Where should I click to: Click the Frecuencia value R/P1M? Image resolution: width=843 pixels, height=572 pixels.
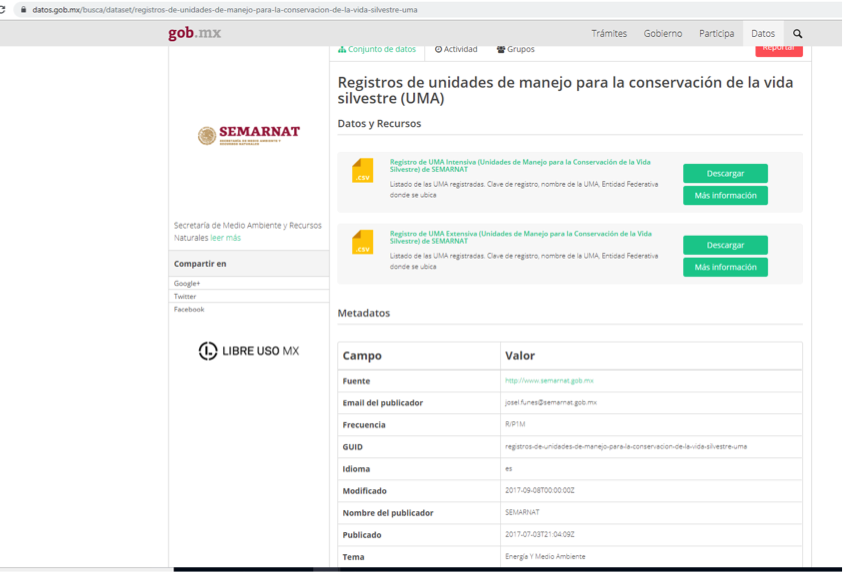coord(515,424)
